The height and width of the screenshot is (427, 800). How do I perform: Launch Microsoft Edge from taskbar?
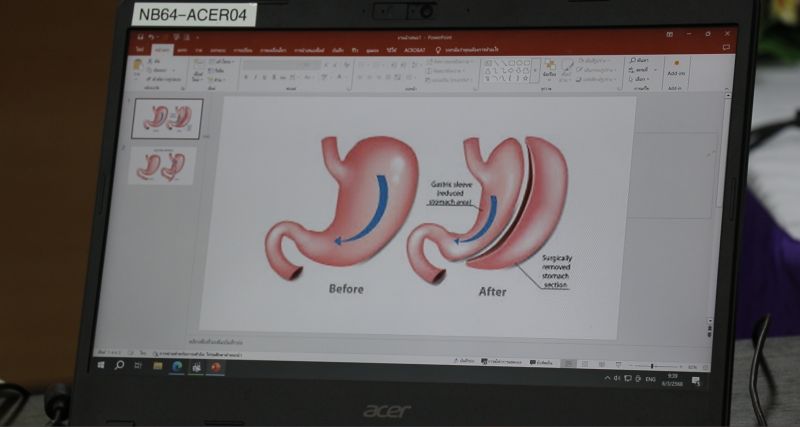pyautogui.click(x=177, y=366)
